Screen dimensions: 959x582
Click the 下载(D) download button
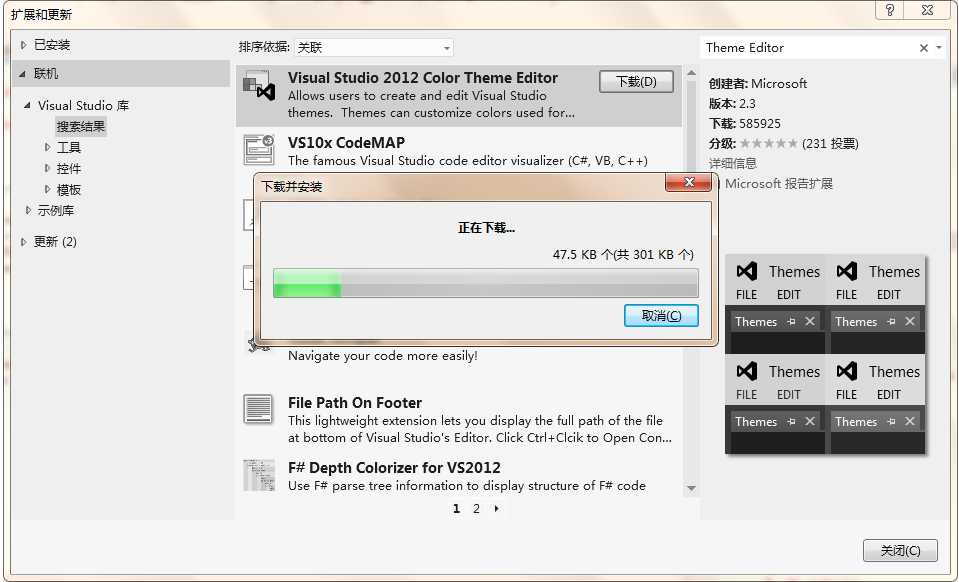(636, 81)
